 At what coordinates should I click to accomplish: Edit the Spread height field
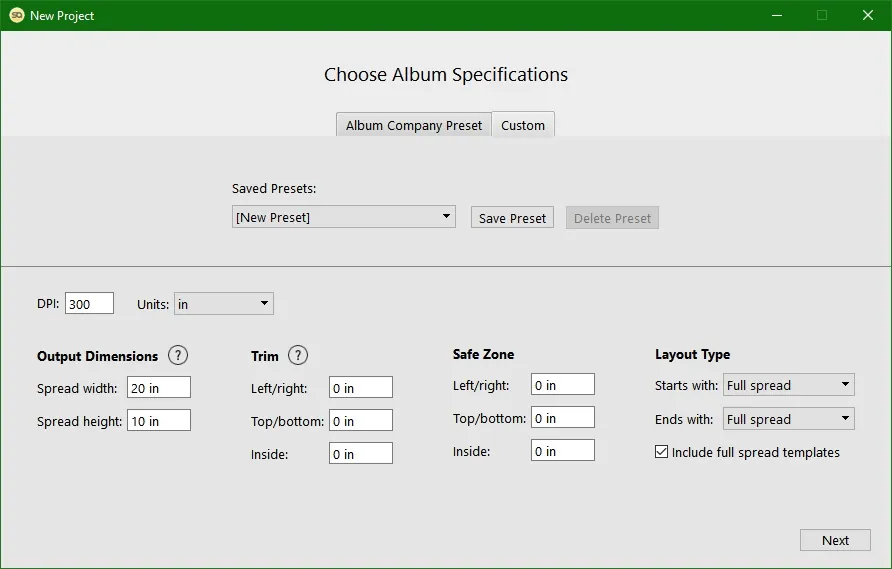pyautogui.click(x=159, y=420)
